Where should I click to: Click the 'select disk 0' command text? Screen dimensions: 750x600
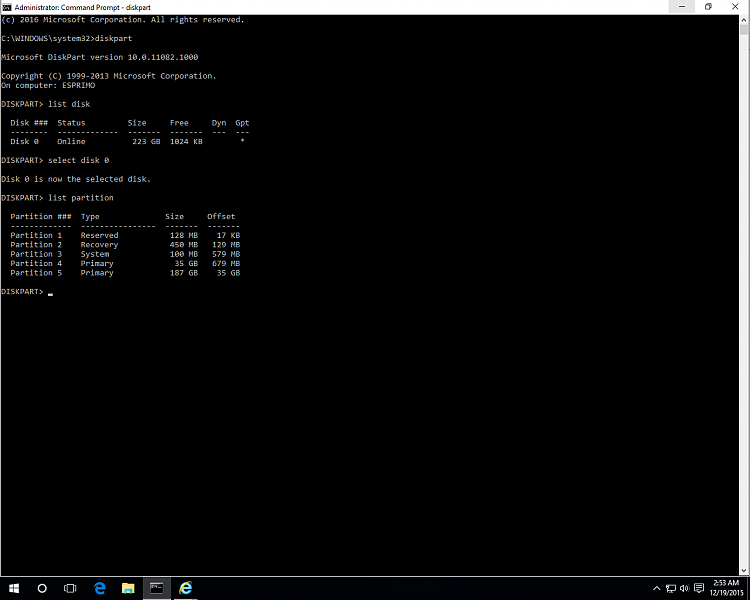(78, 160)
